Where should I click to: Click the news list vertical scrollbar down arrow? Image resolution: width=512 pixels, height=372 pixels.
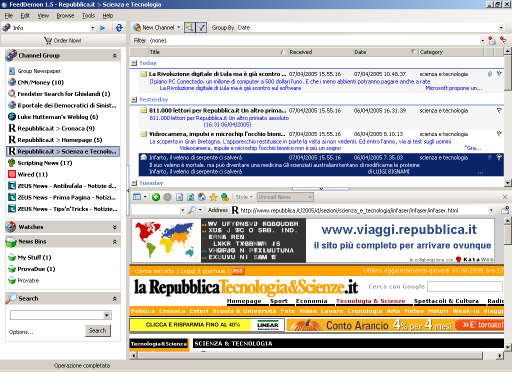508,183
